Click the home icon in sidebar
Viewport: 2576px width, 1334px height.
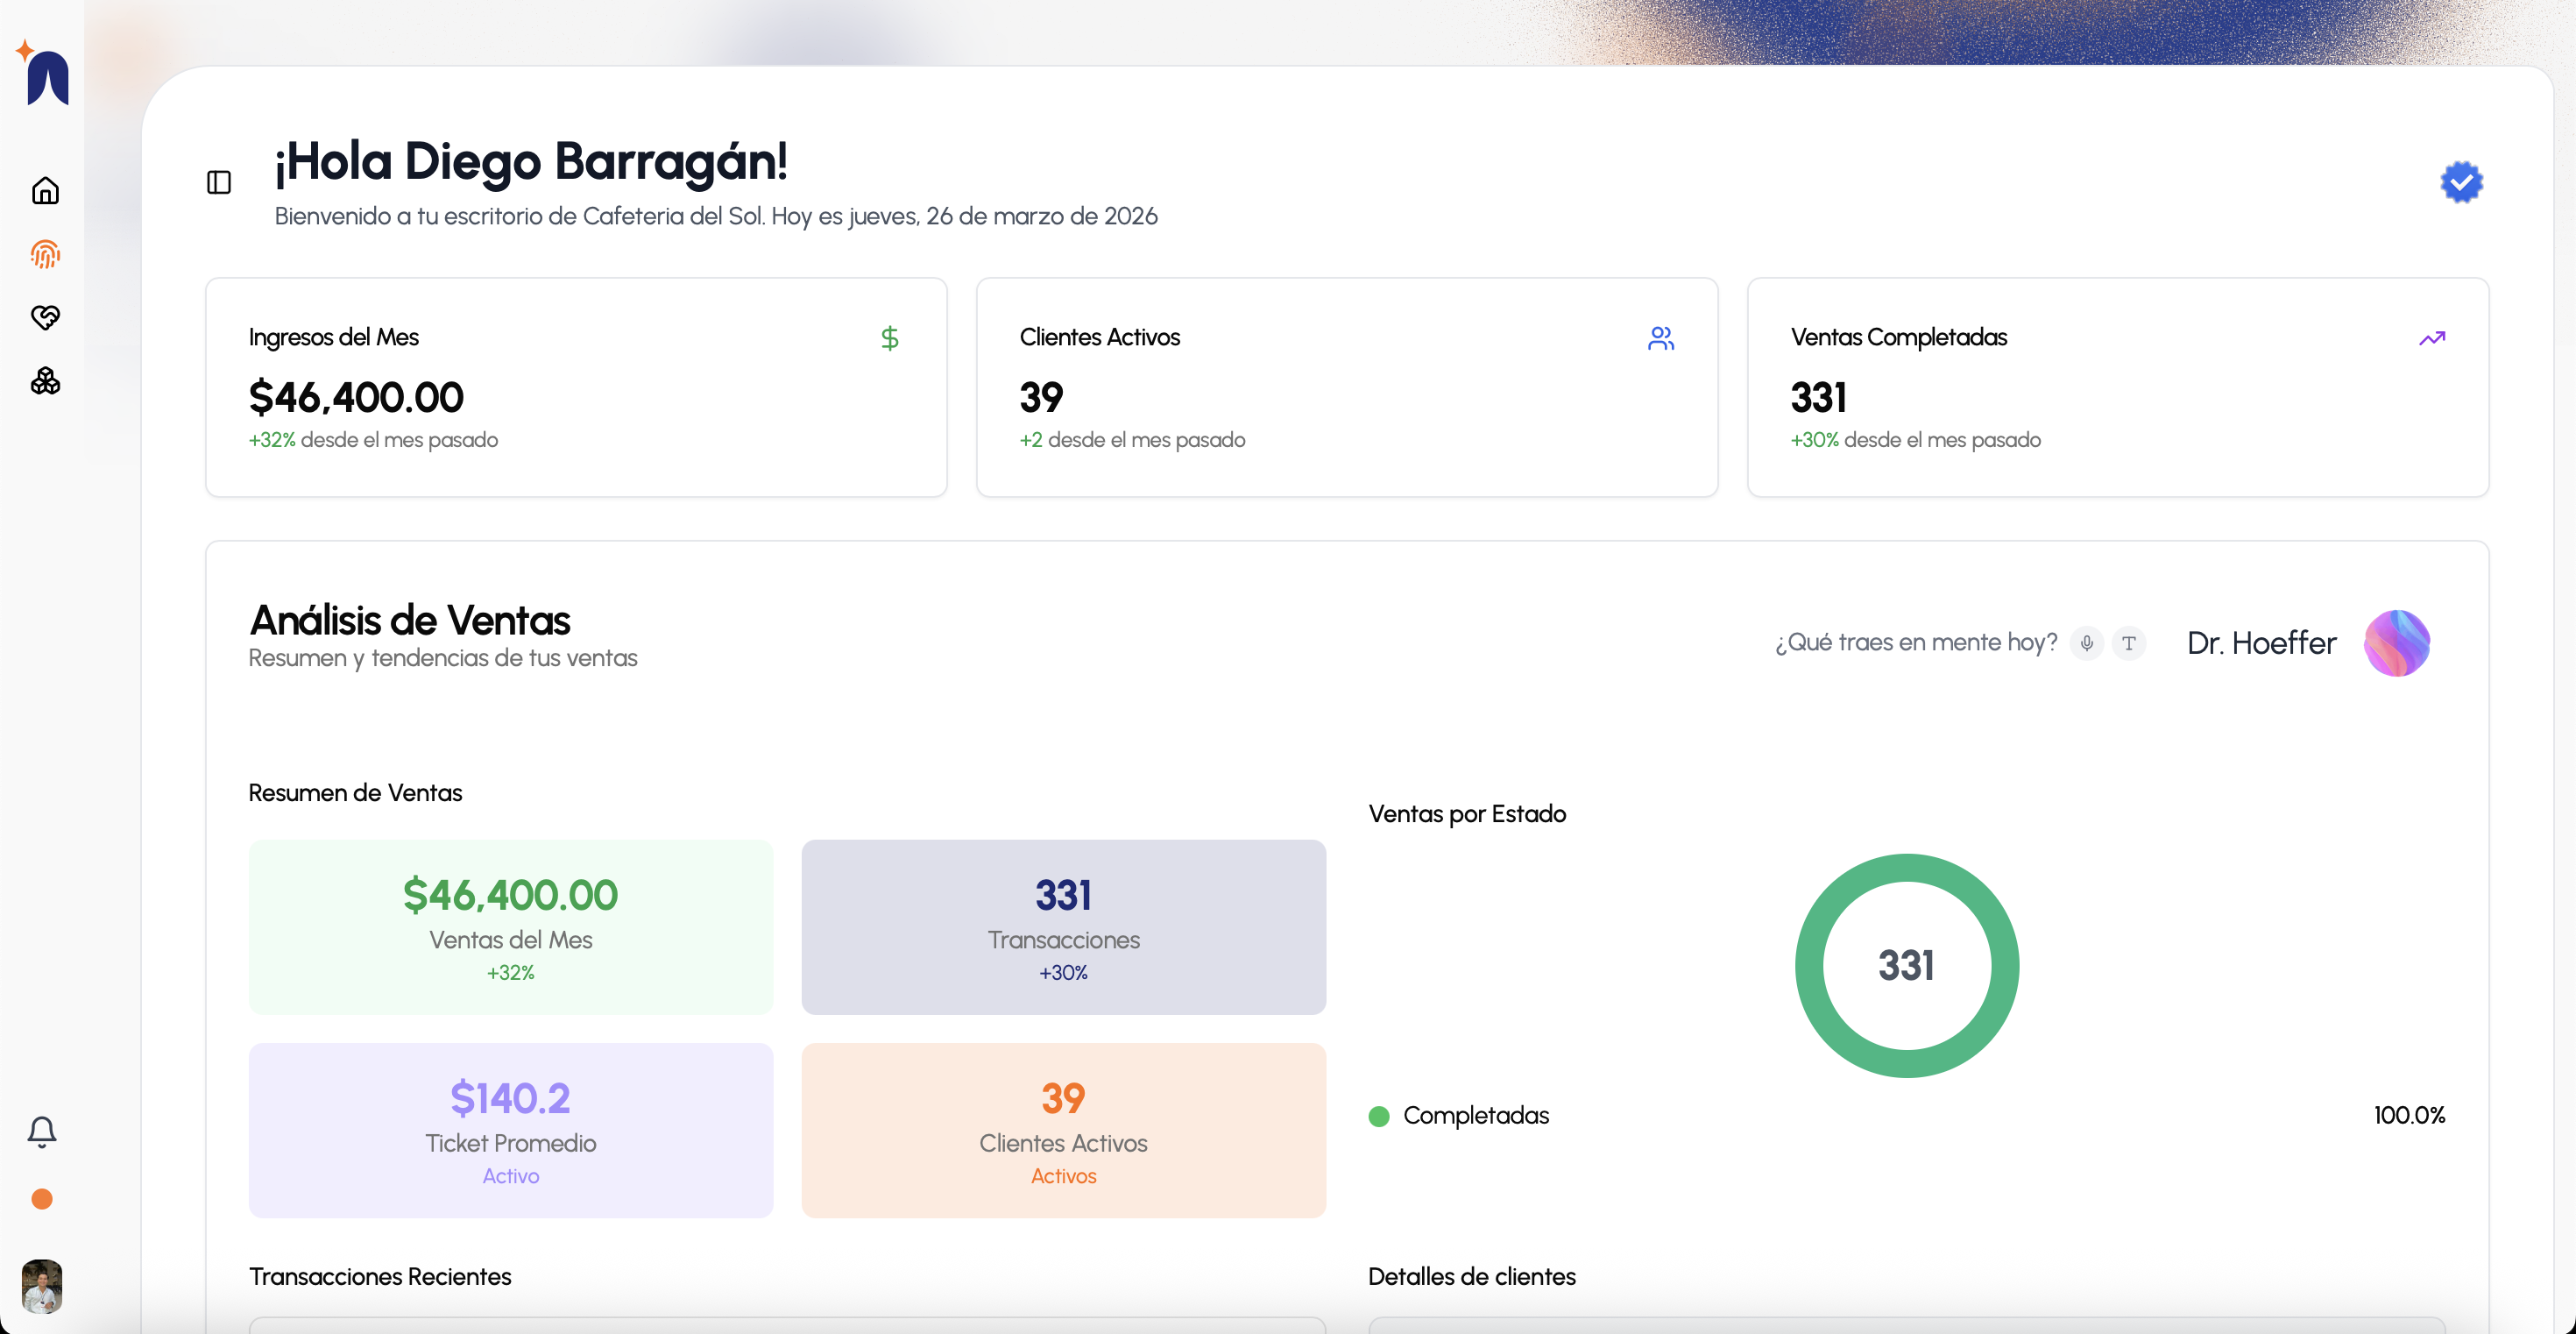[45, 190]
